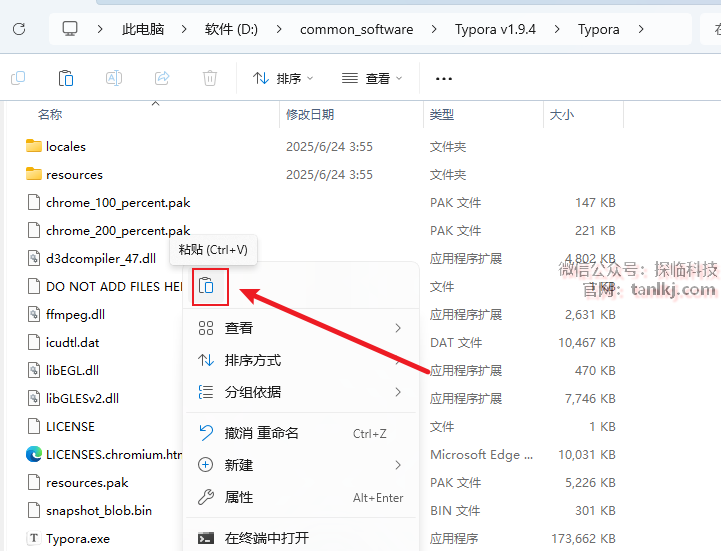Click the refresh button beside the address bar
721x551 pixels.
click(x=19, y=29)
